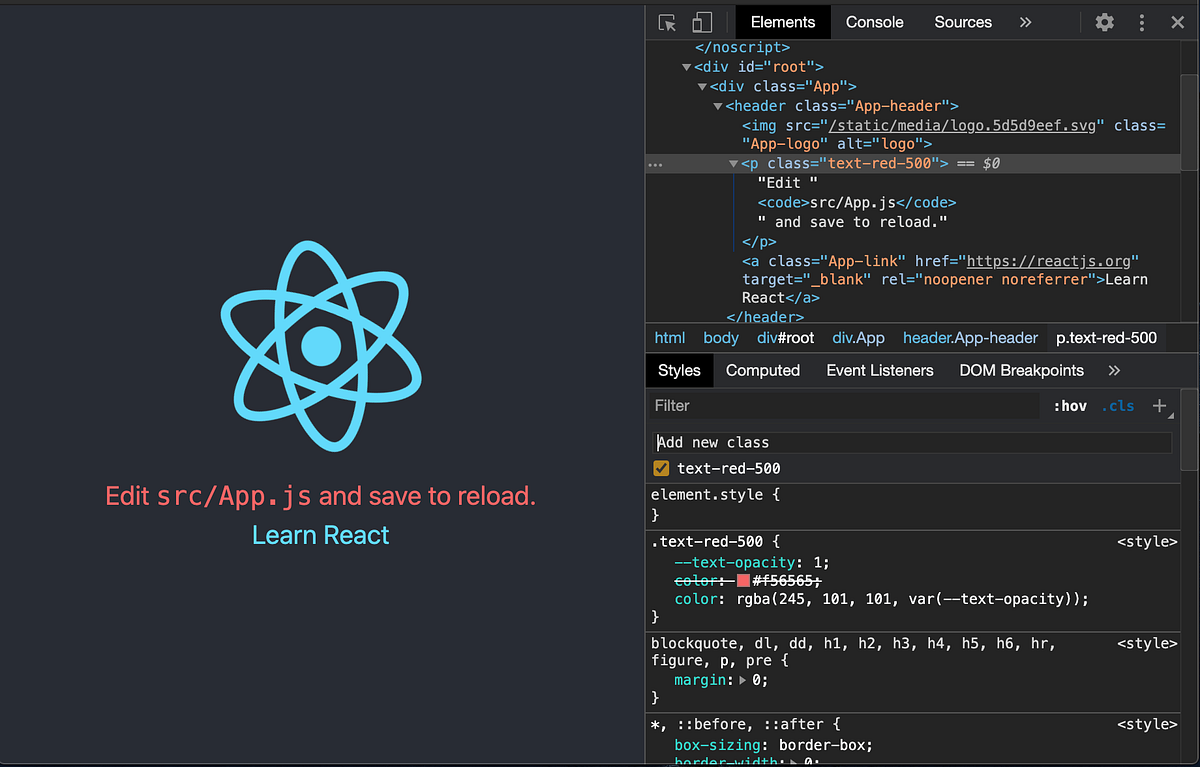Switch to the Event Listeners tab
The width and height of the screenshot is (1200, 767).
(x=879, y=370)
